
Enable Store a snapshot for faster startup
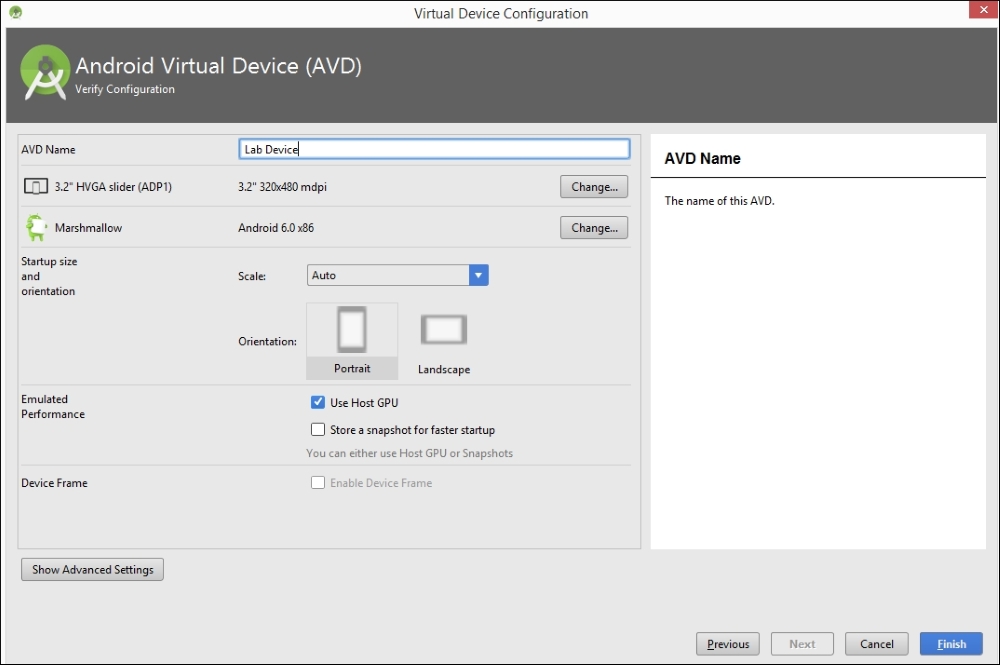point(318,430)
